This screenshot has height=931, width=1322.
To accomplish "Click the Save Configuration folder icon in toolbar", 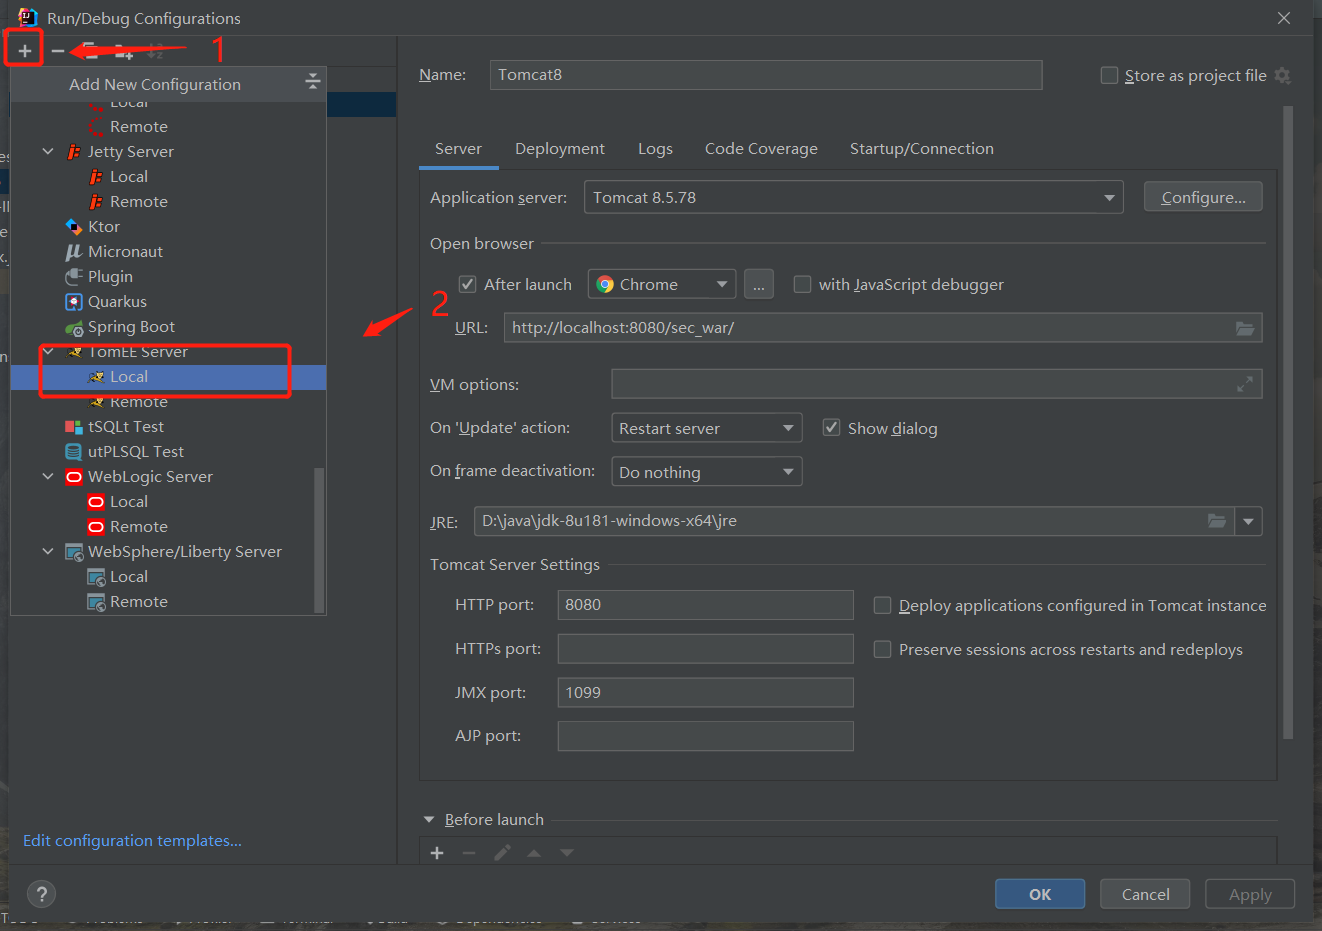I will pyautogui.click(x=122, y=50).
